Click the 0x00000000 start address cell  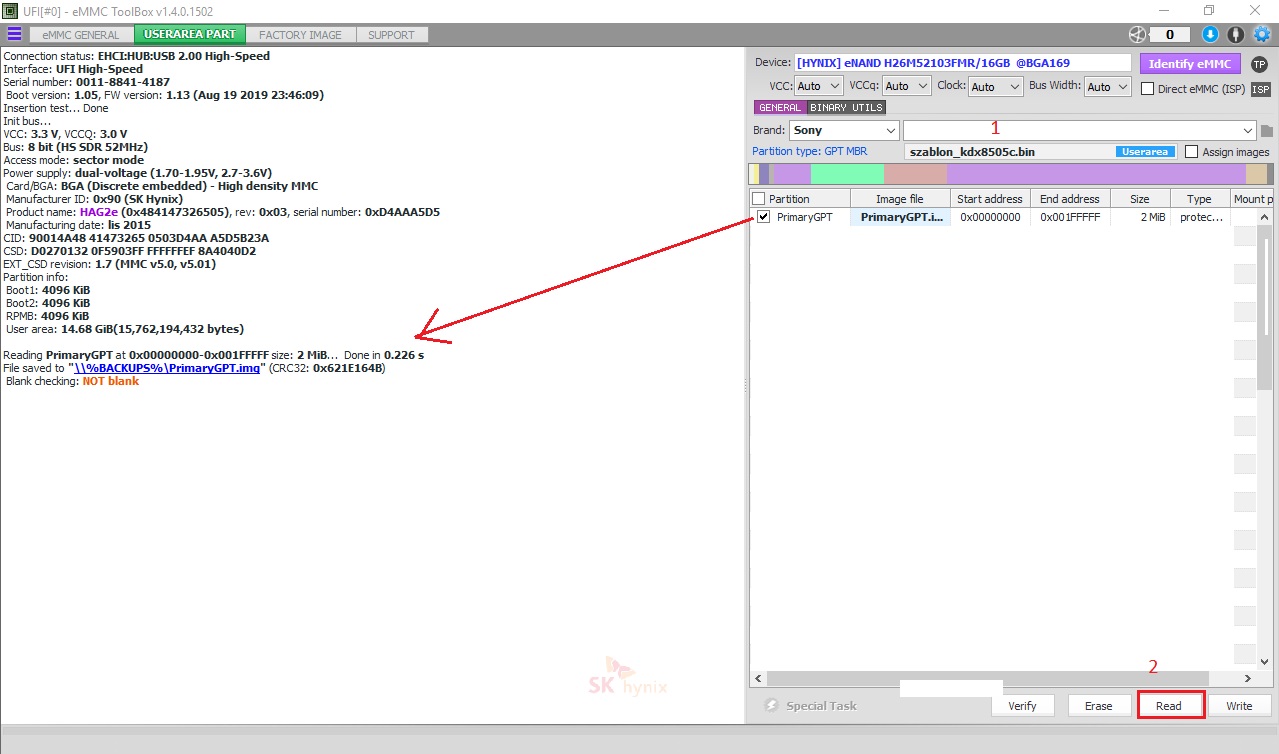point(990,217)
